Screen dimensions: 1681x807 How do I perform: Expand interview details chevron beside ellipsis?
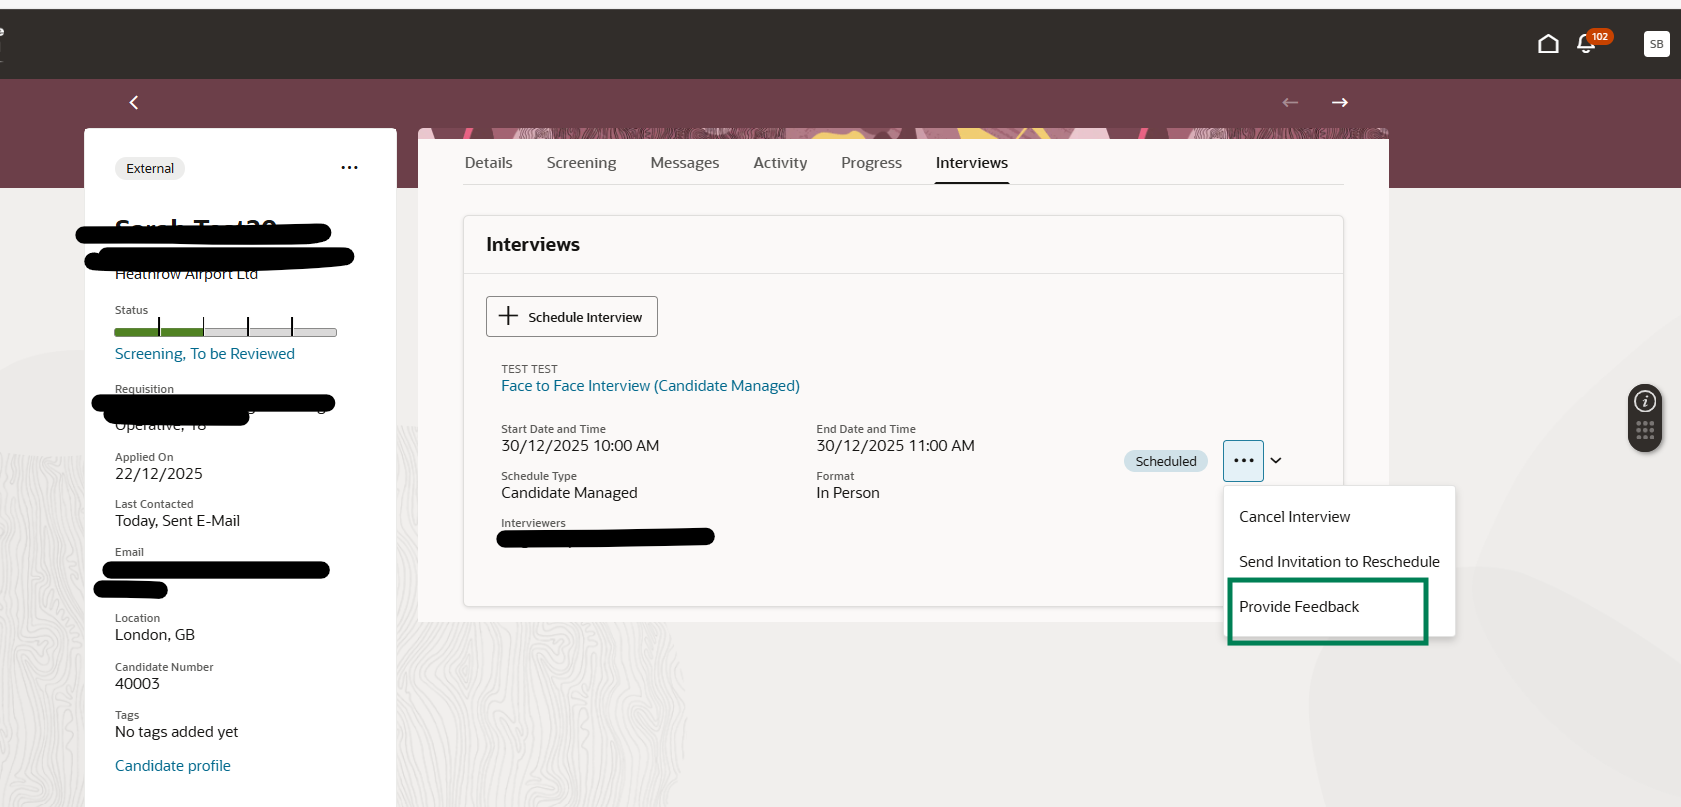(x=1276, y=461)
